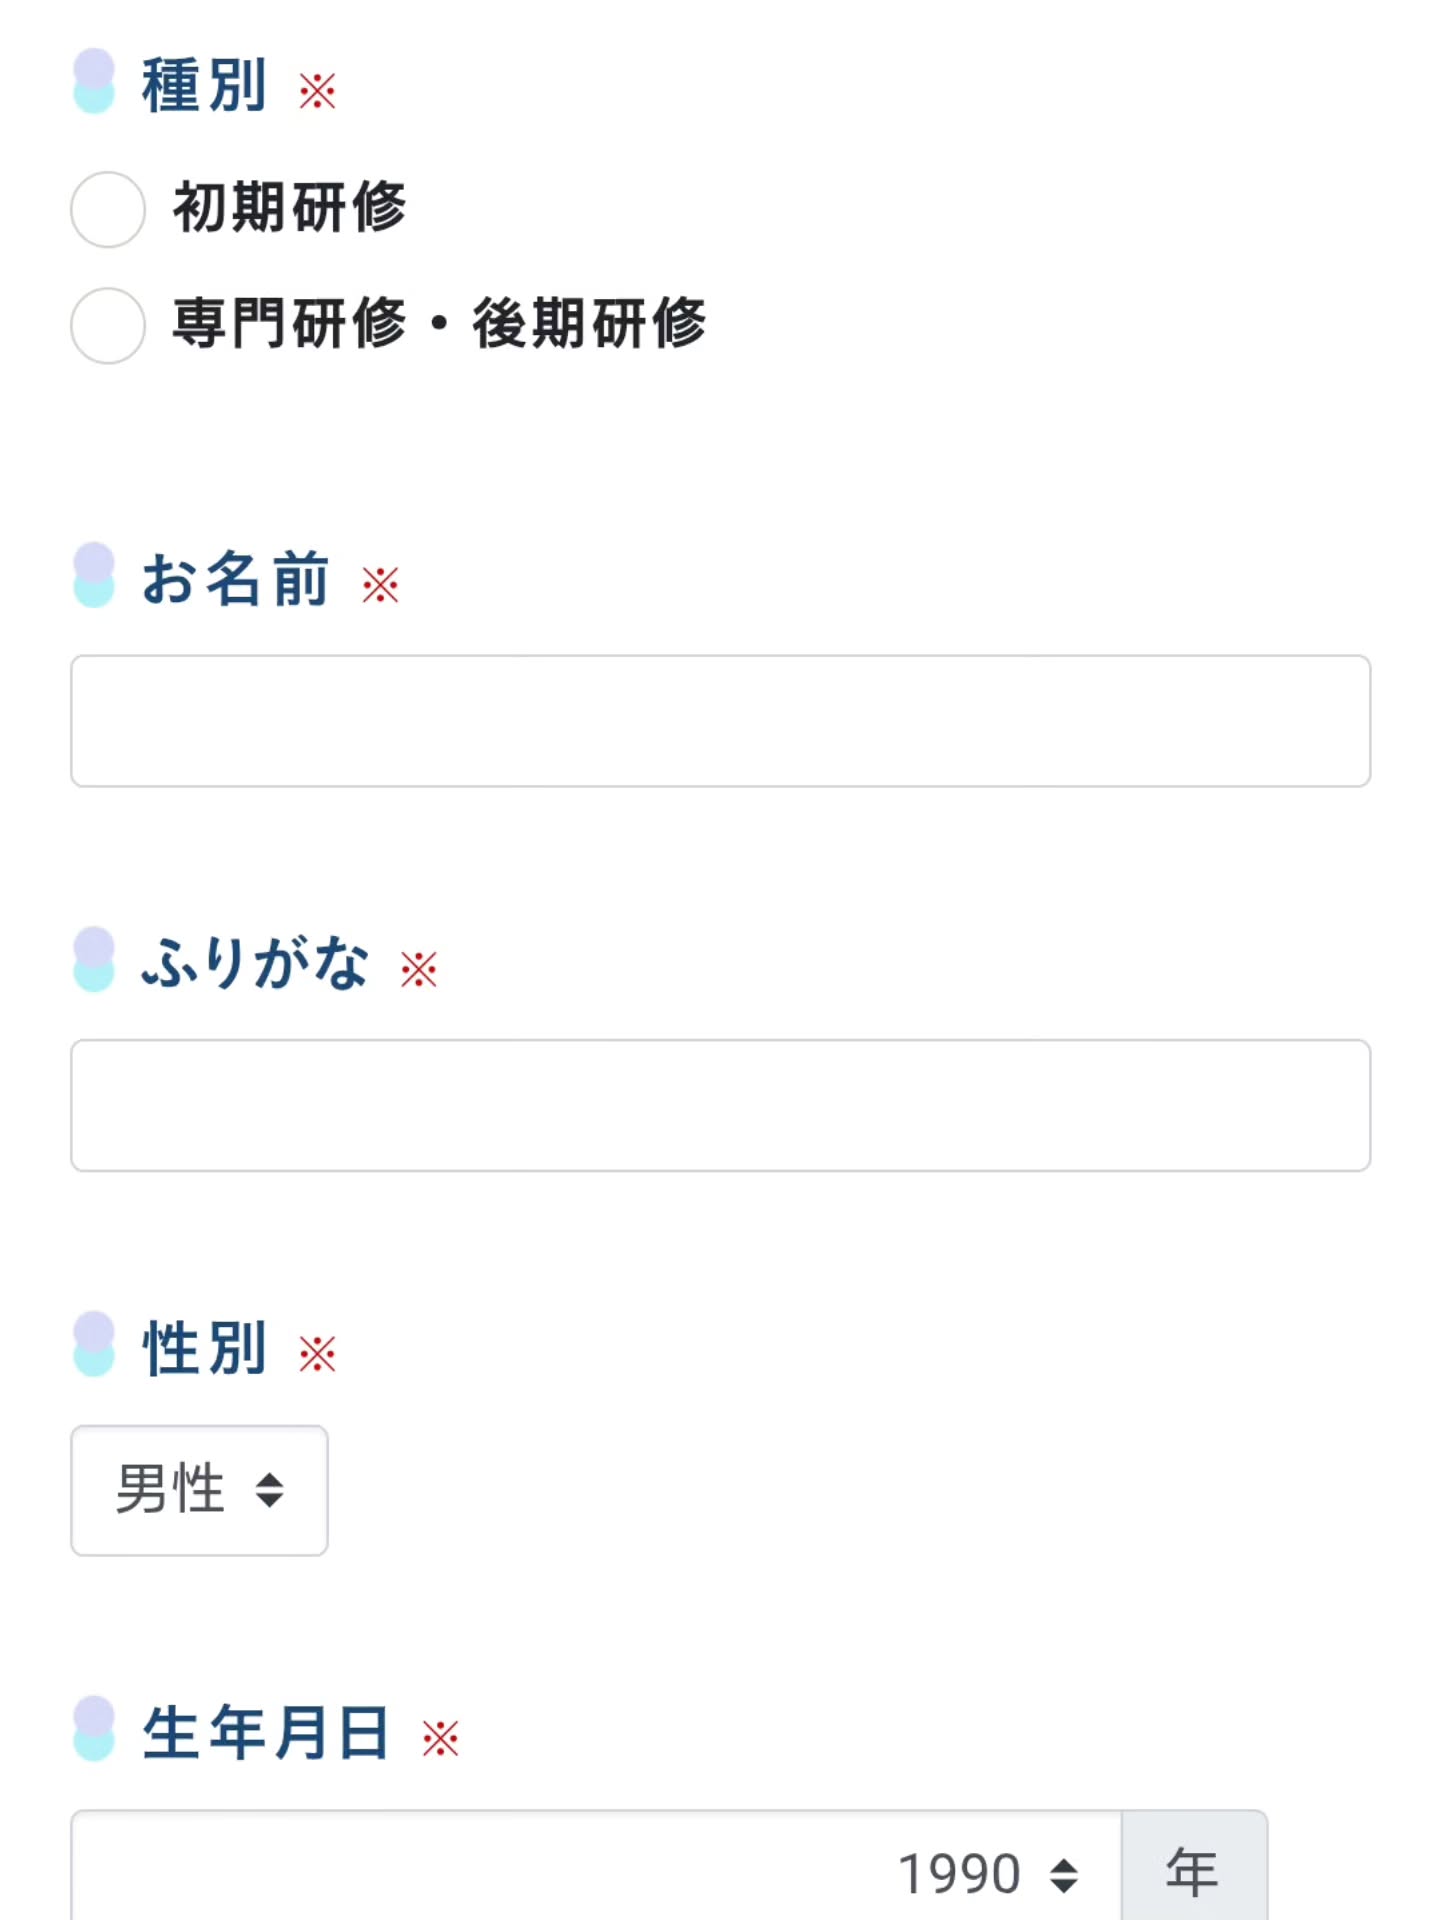
Task: Select the 初期研修 radio button
Action: 108,209
